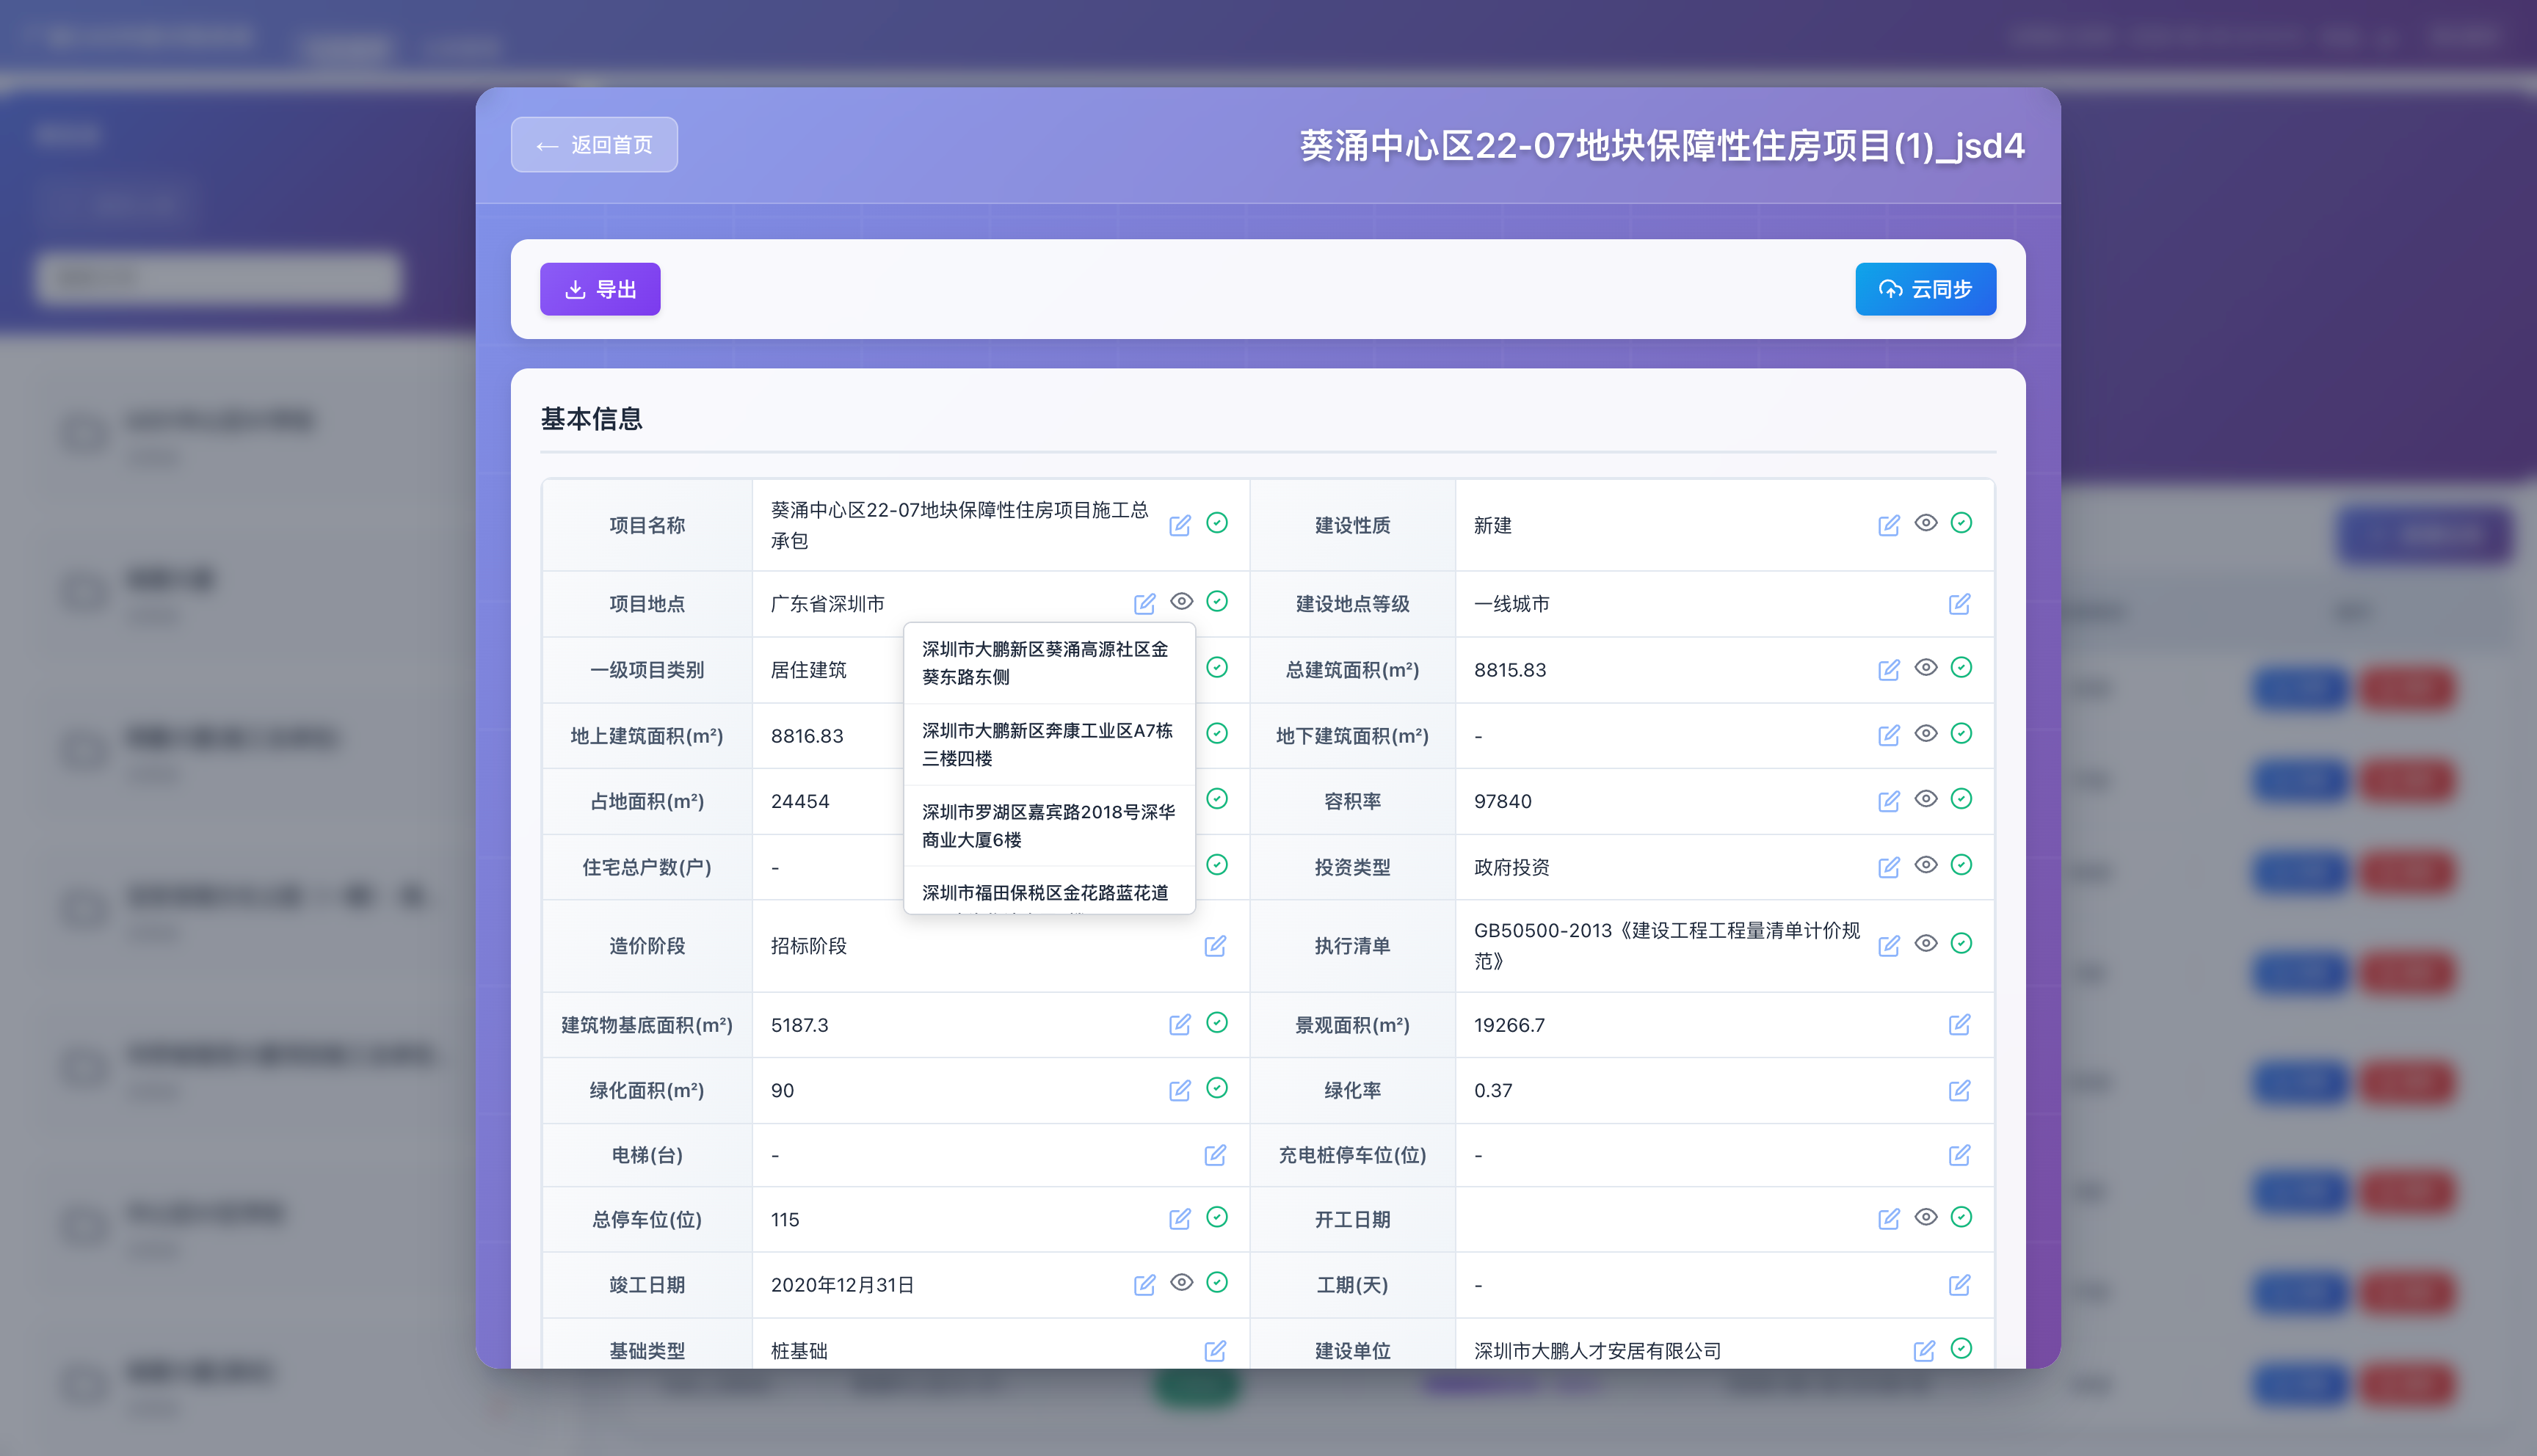Edit the 总停车位 value
This screenshot has width=2537, height=1456.
coord(1180,1219)
